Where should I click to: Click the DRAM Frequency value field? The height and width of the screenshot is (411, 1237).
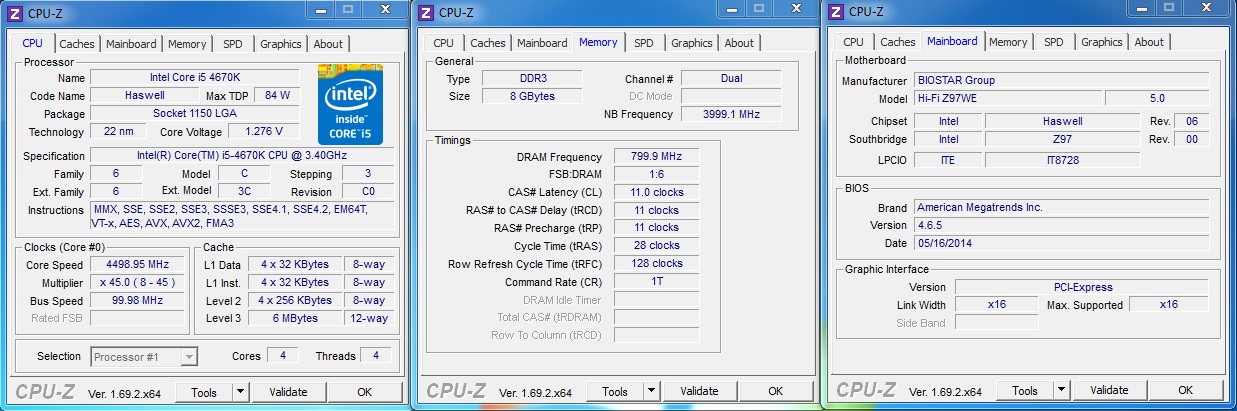coord(654,157)
